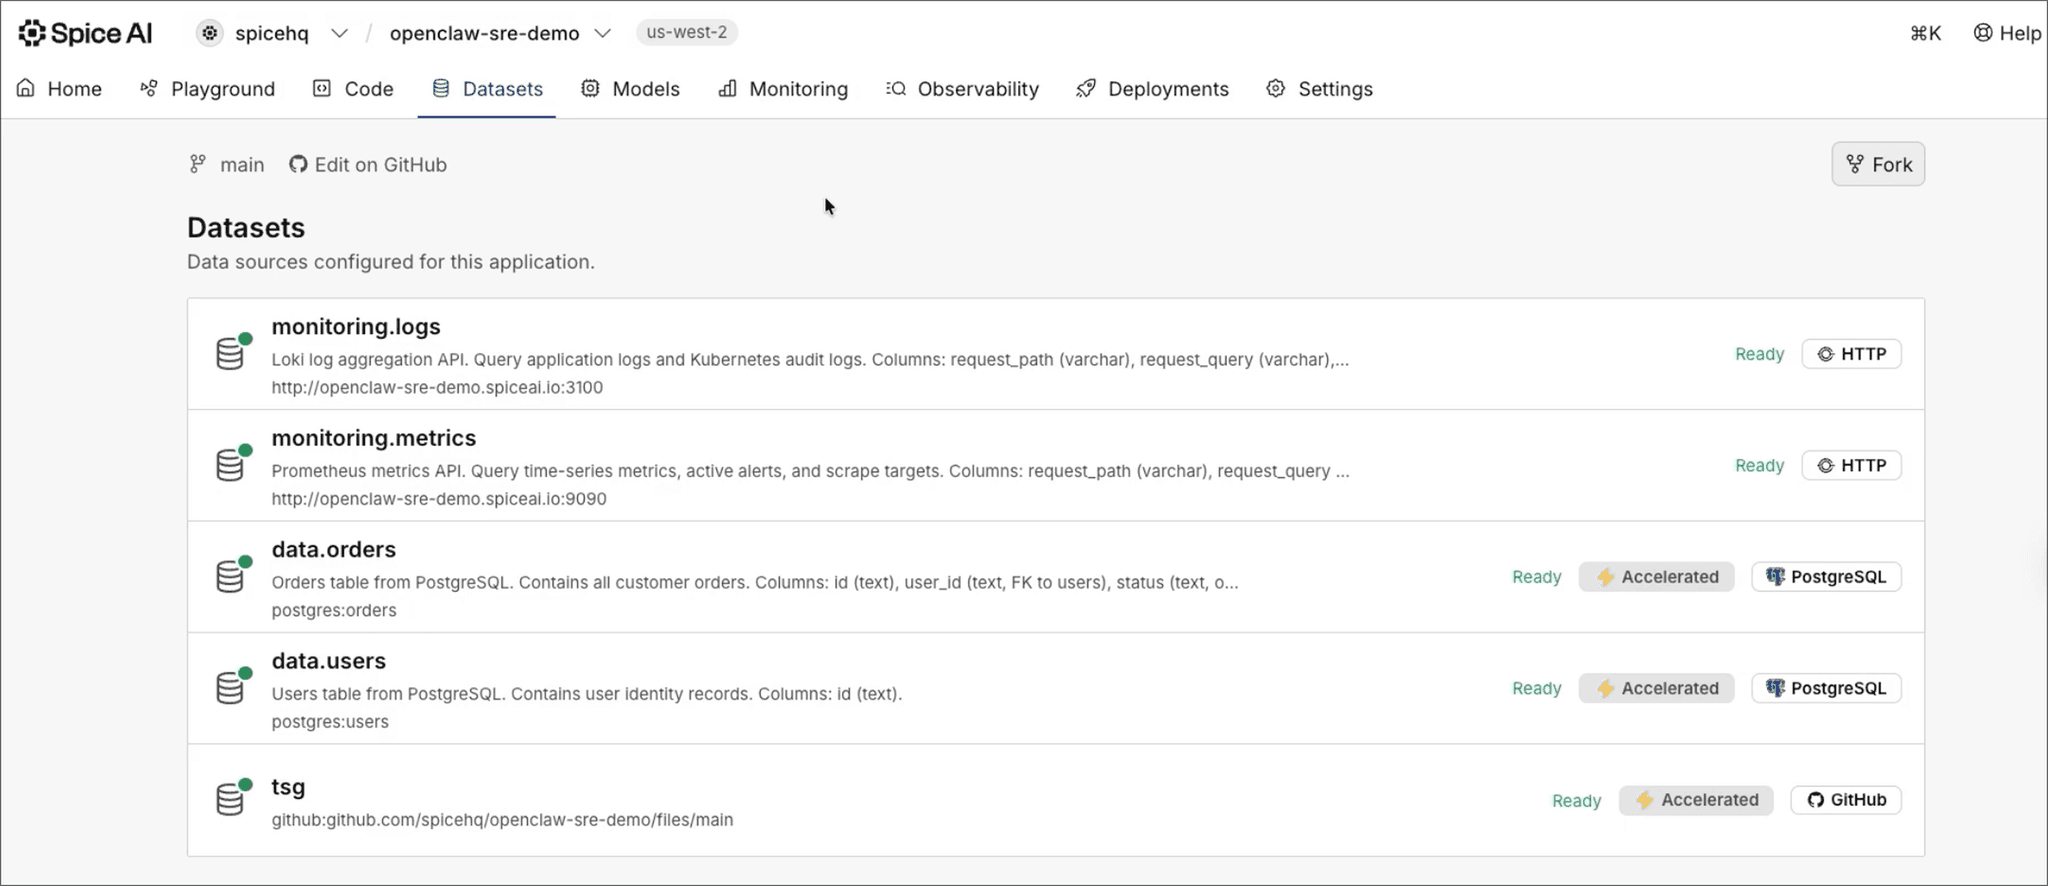Image resolution: width=2048 pixels, height=886 pixels.
Task: Go to the Deployments tab
Action: tap(1152, 89)
